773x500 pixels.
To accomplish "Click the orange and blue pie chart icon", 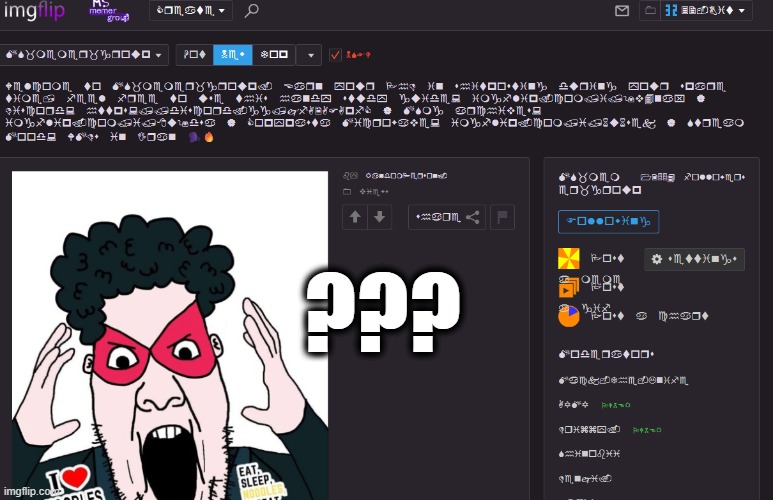I will coord(568,316).
